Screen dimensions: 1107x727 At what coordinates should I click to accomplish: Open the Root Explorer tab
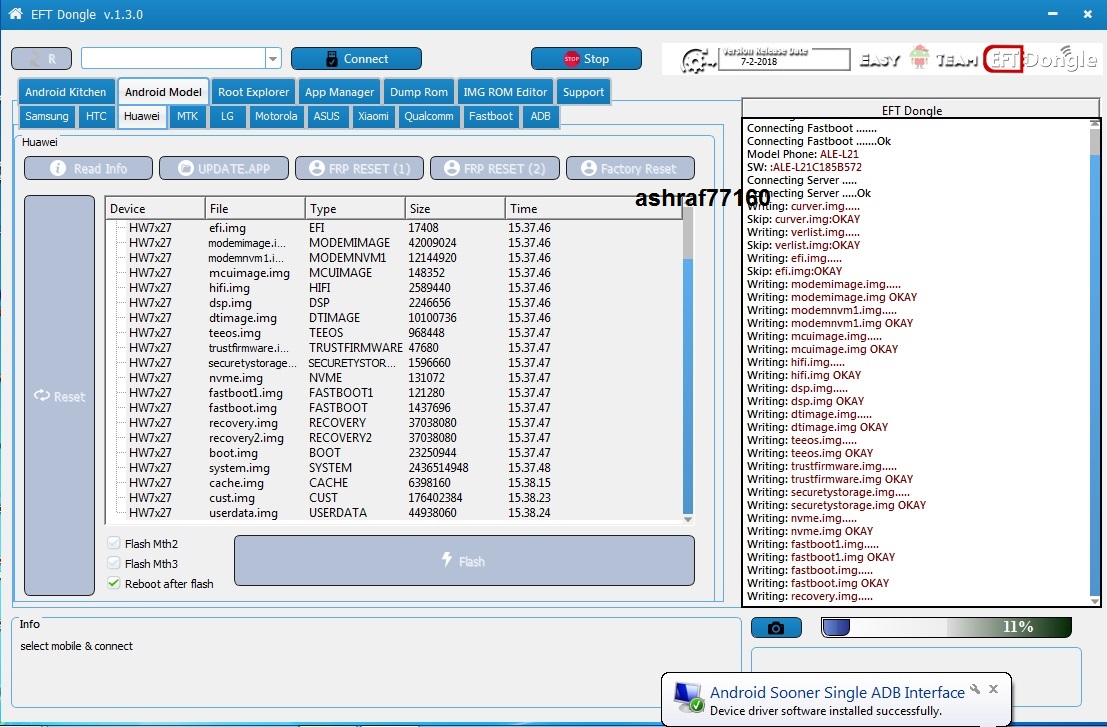click(x=253, y=92)
